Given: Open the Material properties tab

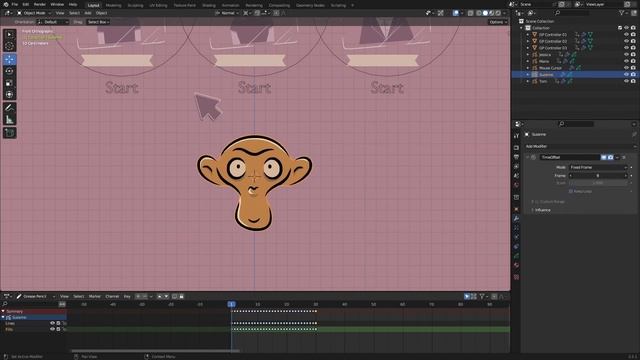Looking at the screenshot, I should coord(516,265).
